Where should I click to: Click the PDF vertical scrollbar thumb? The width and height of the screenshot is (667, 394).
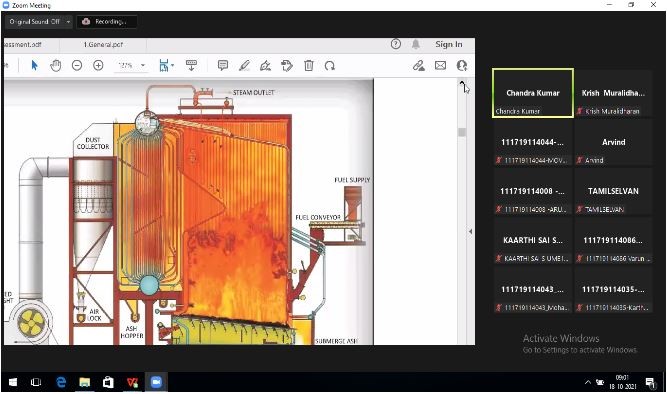click(462, 132)
